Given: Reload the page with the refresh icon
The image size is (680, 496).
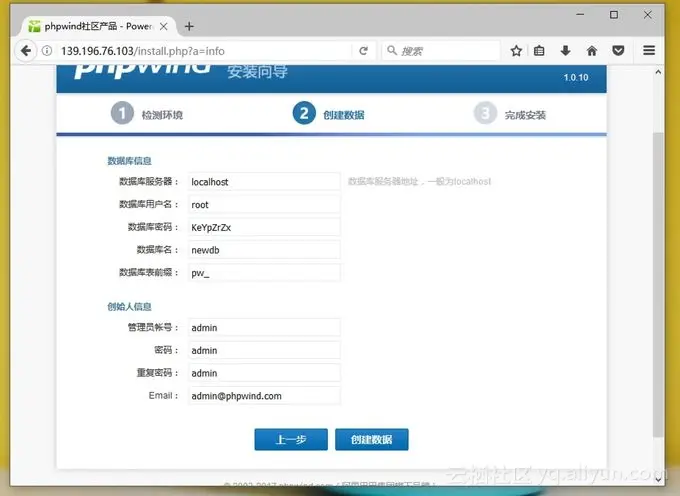Looking at the screenshot, I should 363,51.
